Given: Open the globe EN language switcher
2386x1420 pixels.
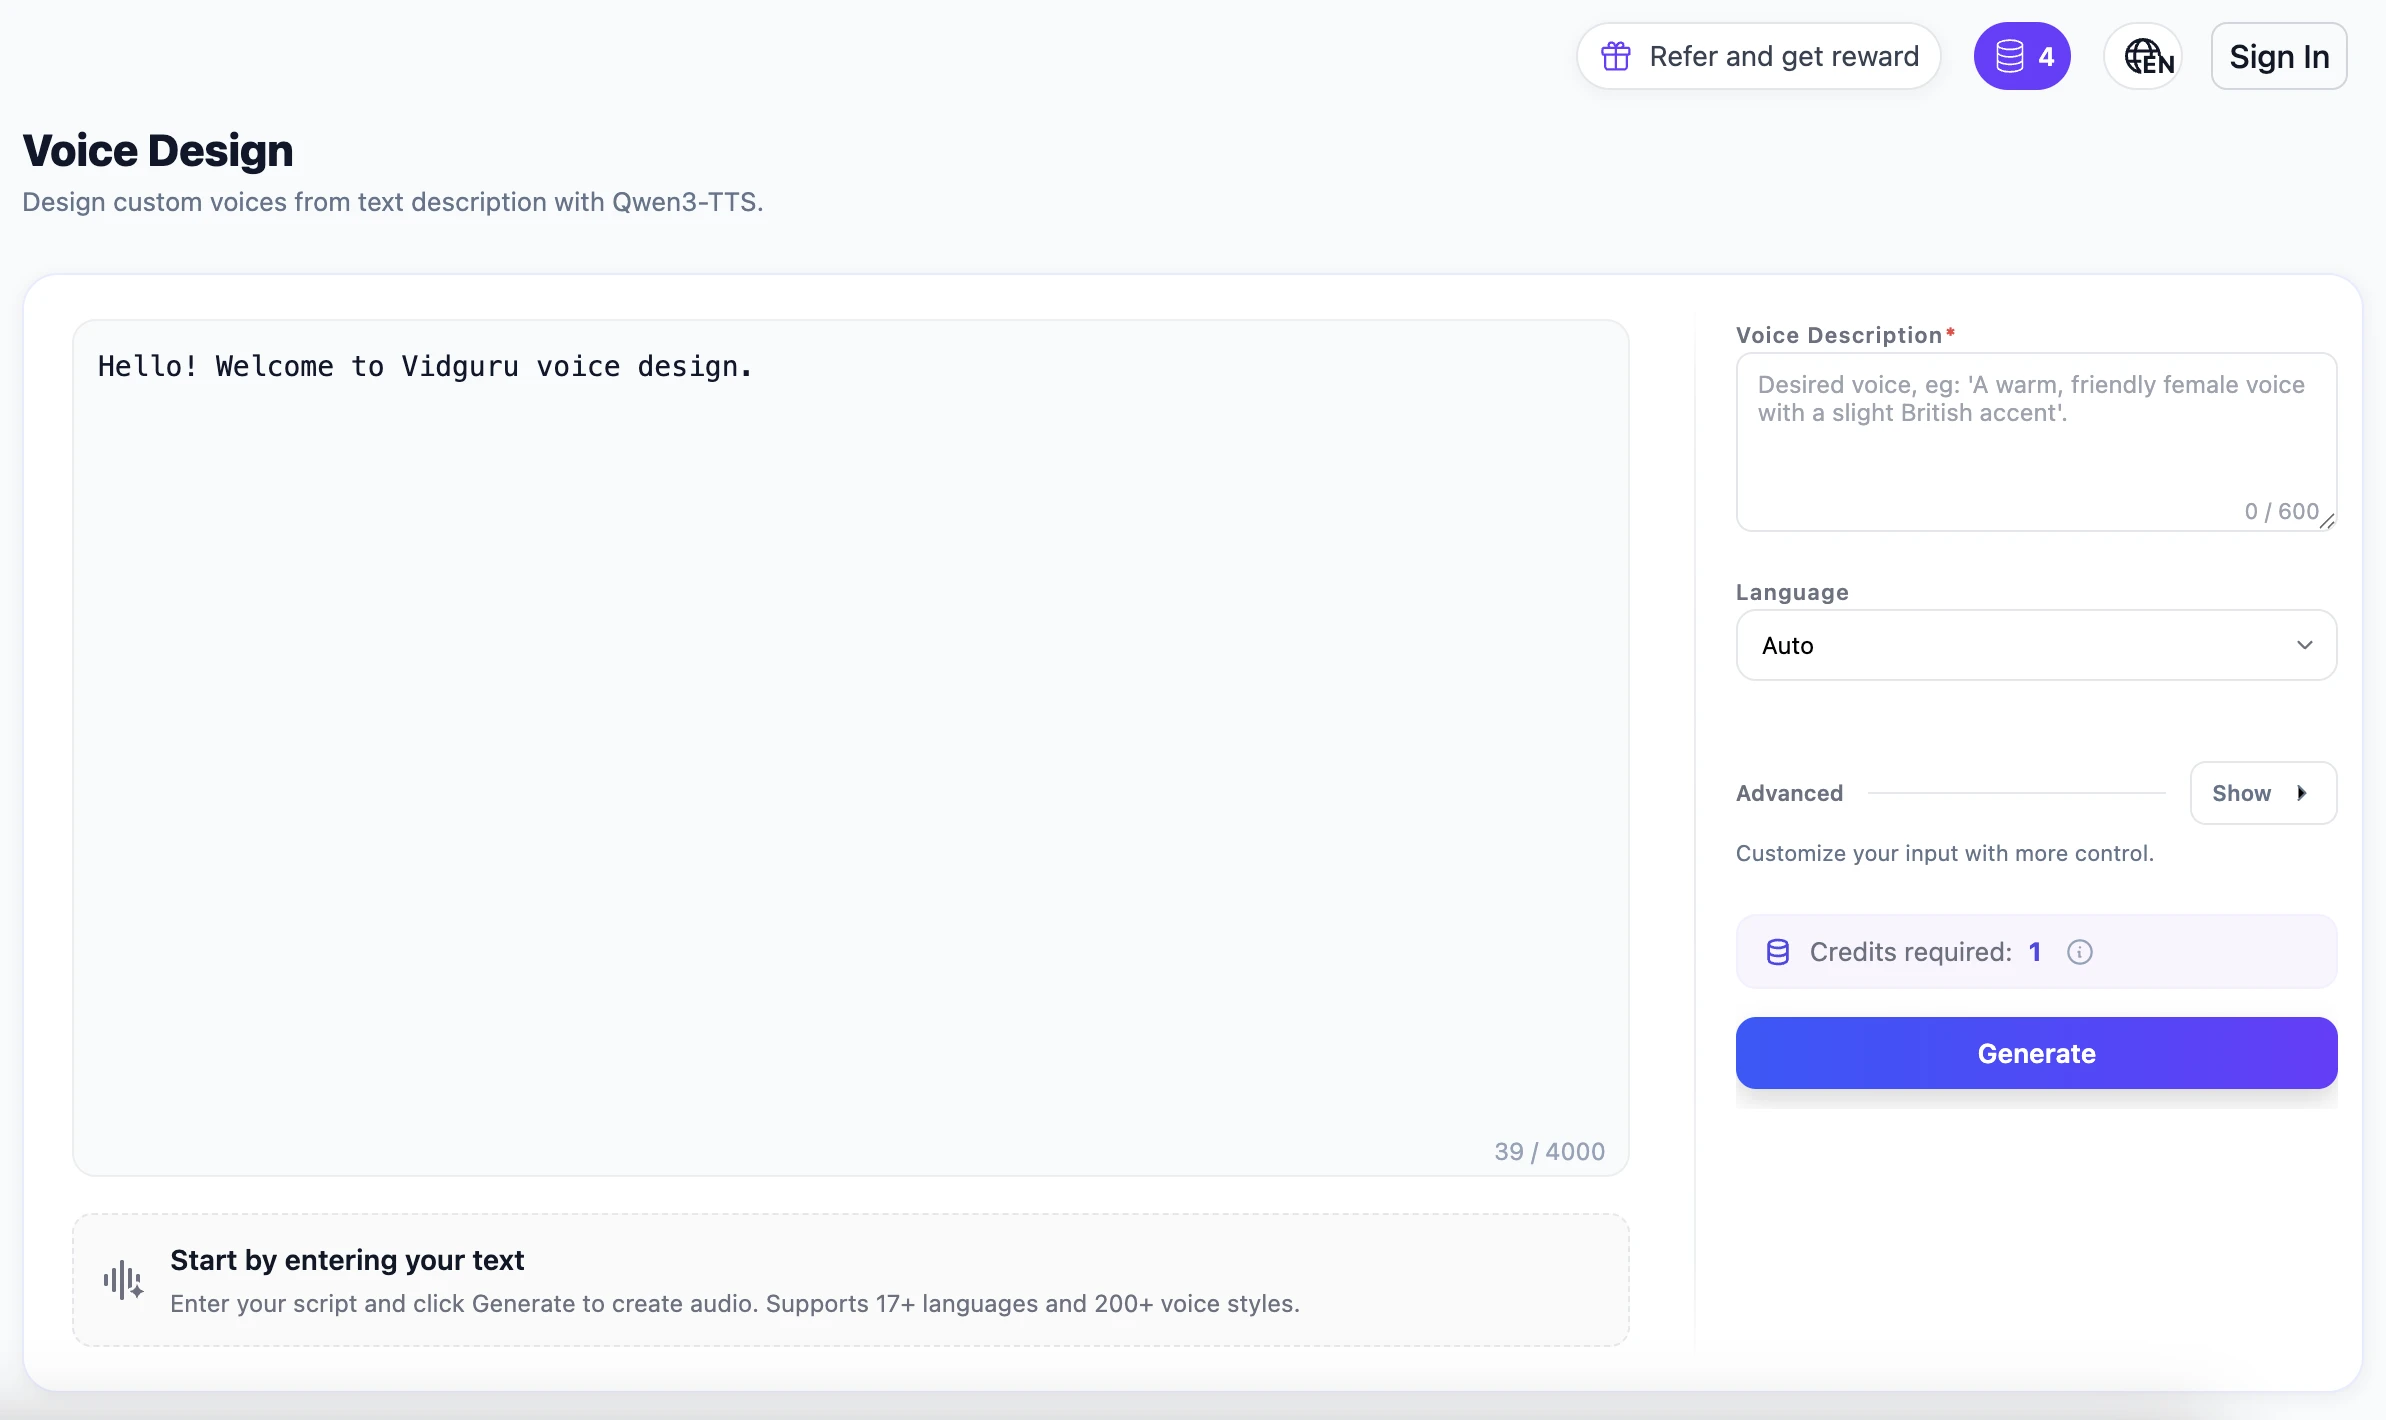Looking at the screenshot, I should (x=2145, y=56).
